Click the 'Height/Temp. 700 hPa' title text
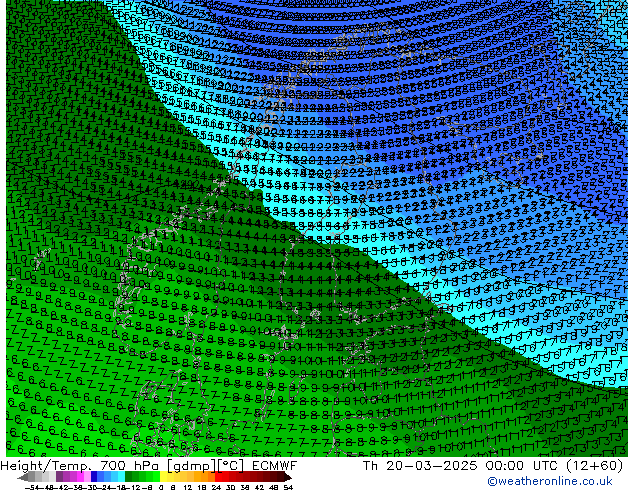 coord(81,466)
